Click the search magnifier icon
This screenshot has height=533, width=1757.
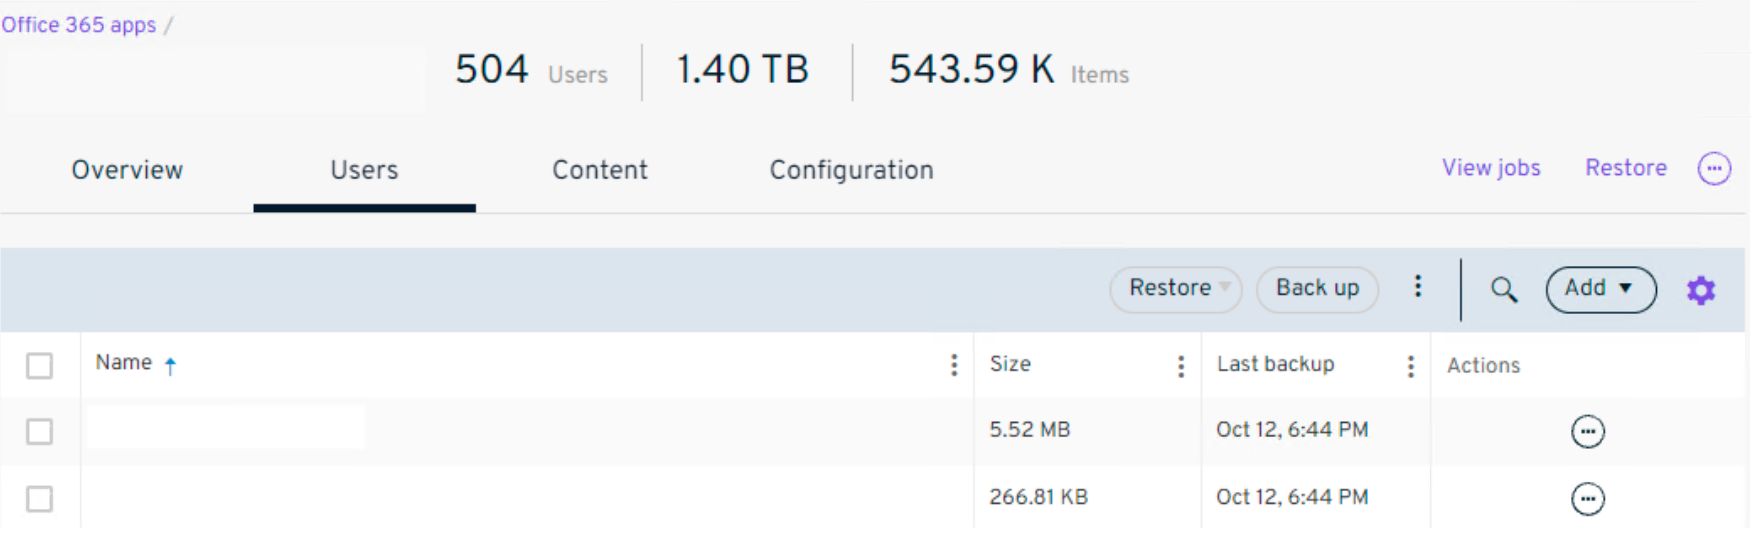pos(1503,290)
